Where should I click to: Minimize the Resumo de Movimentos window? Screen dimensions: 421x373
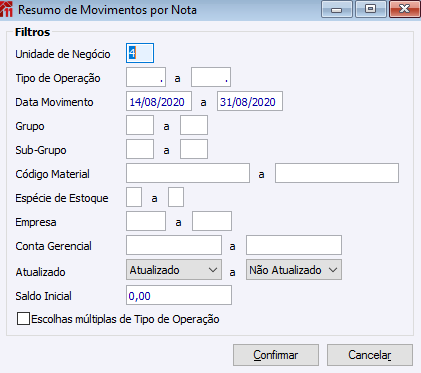[337, 9]
